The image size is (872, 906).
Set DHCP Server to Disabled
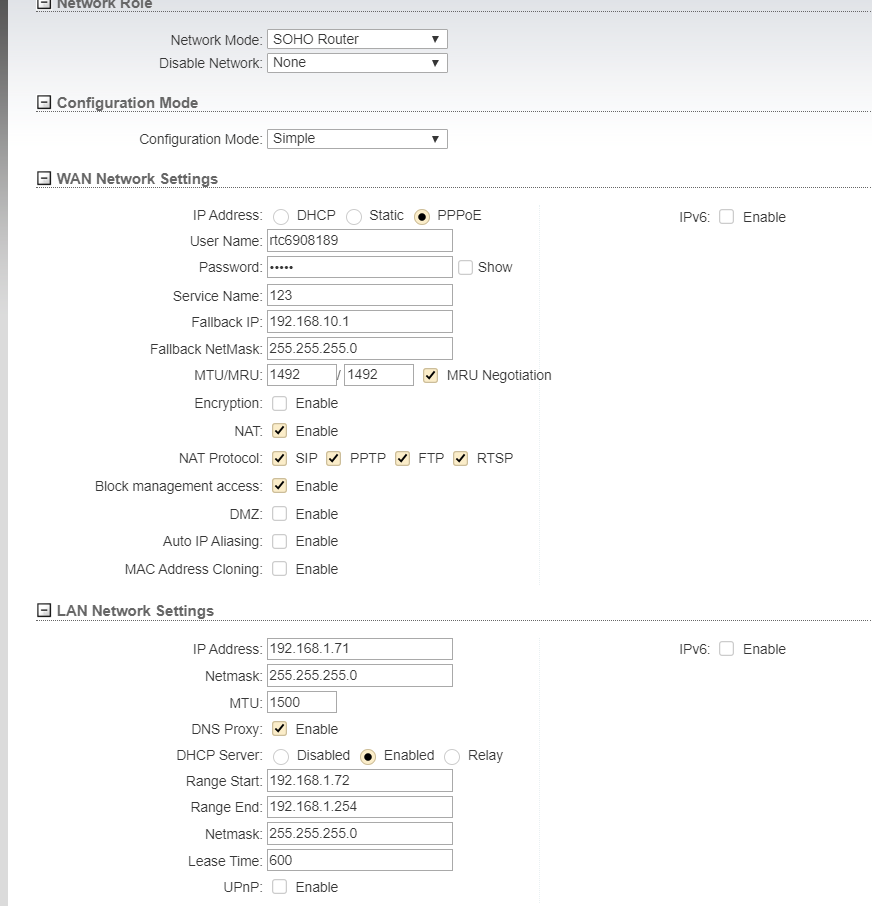point(281,756)
